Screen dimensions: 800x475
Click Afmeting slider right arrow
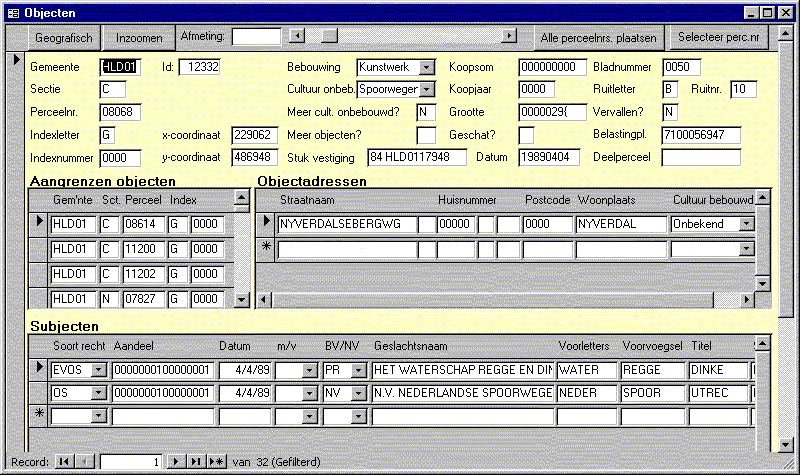pos(509,36)
